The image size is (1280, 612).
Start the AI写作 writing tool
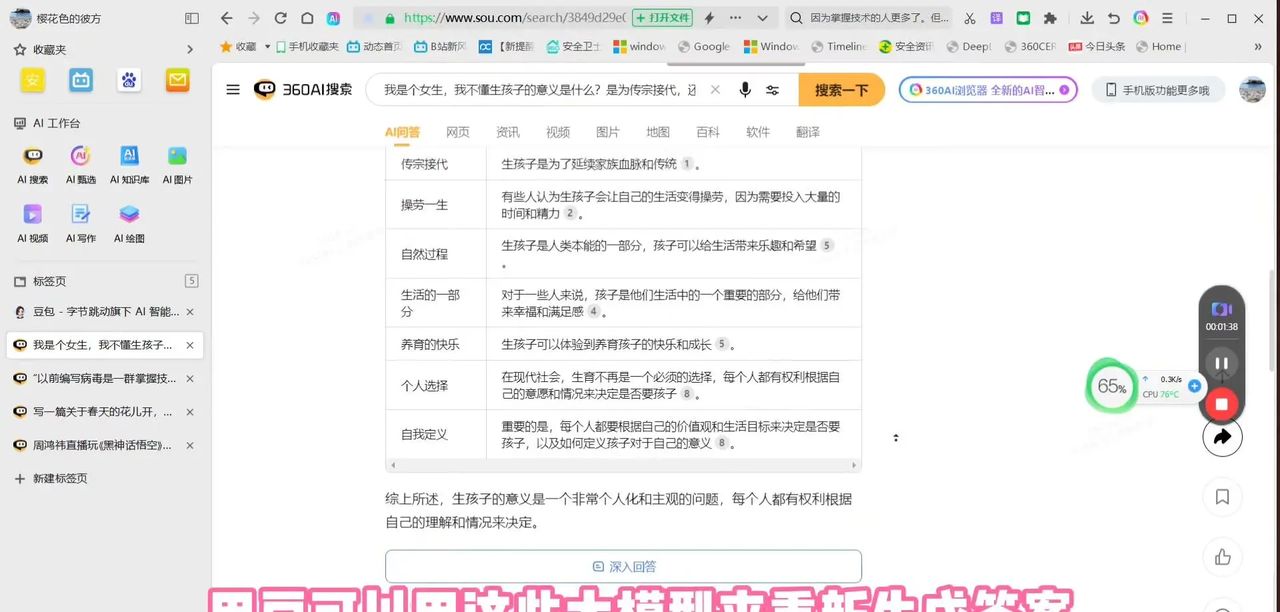click(81, 222)
